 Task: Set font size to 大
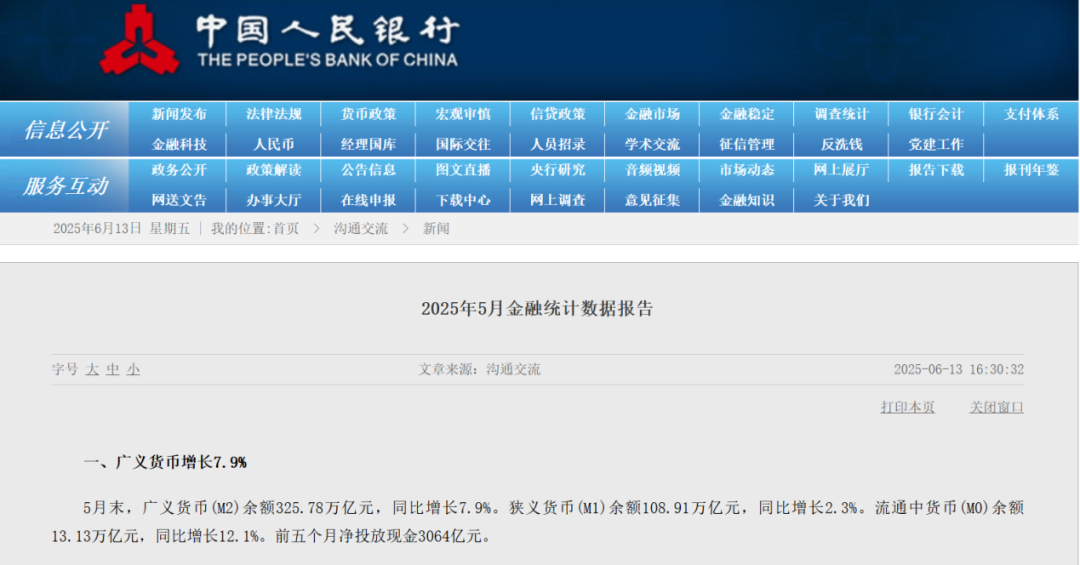pyautogui.click(x=92, y=370)
